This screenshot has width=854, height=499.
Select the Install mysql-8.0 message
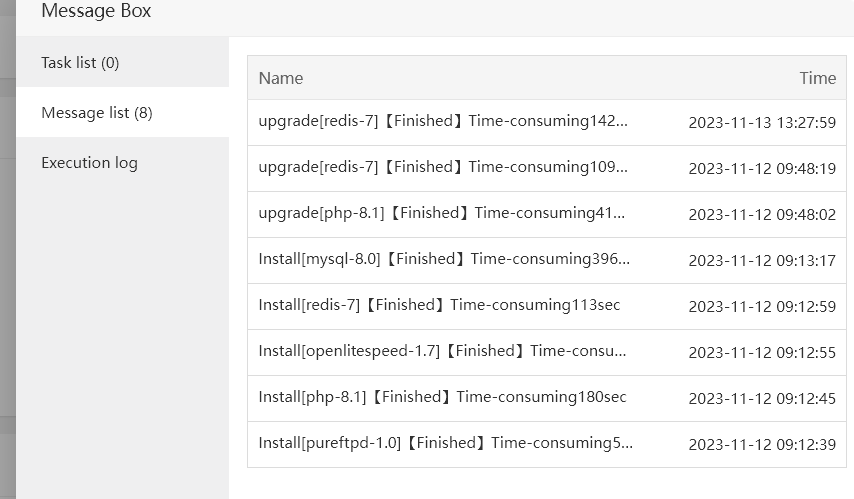point(444,260)
